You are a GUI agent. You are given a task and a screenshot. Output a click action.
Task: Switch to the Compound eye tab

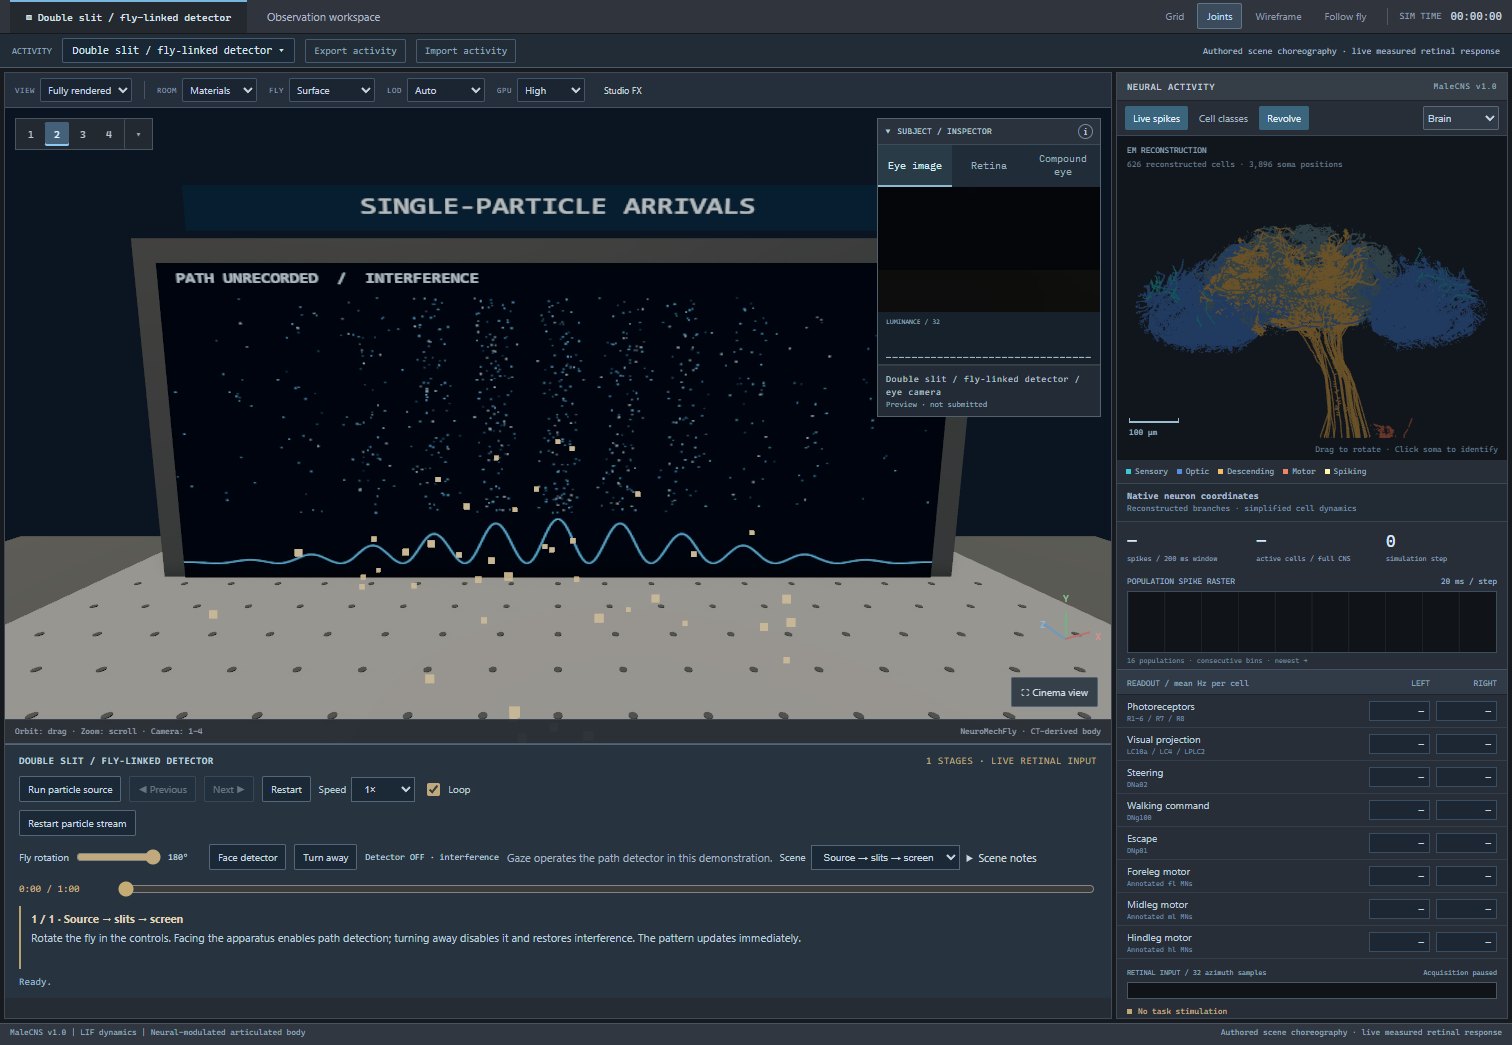coord(1063,166)
